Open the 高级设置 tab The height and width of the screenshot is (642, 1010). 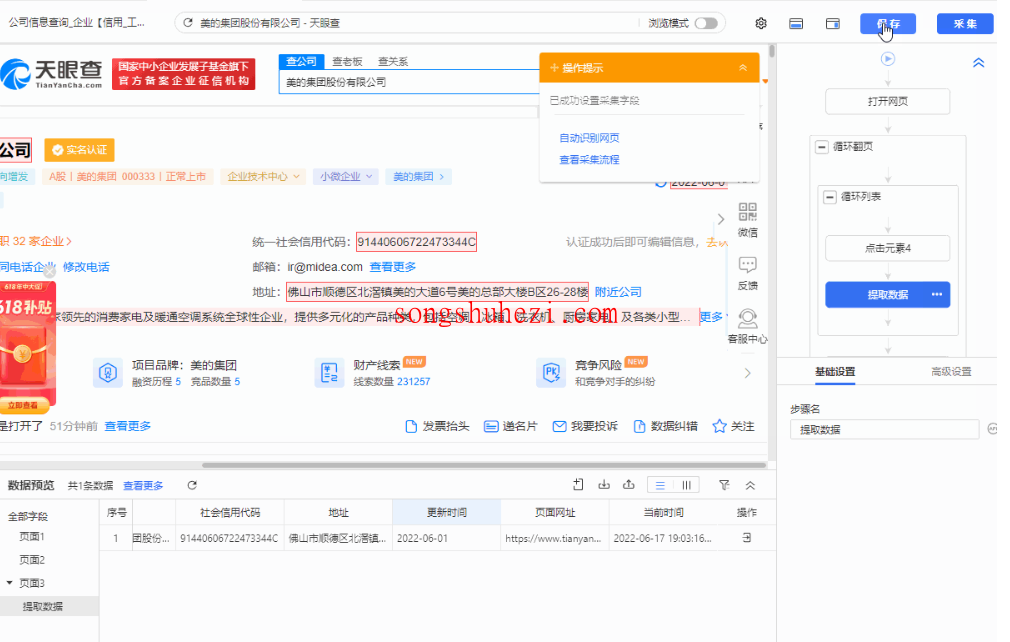pyautogui.click(x=951, y=372)
